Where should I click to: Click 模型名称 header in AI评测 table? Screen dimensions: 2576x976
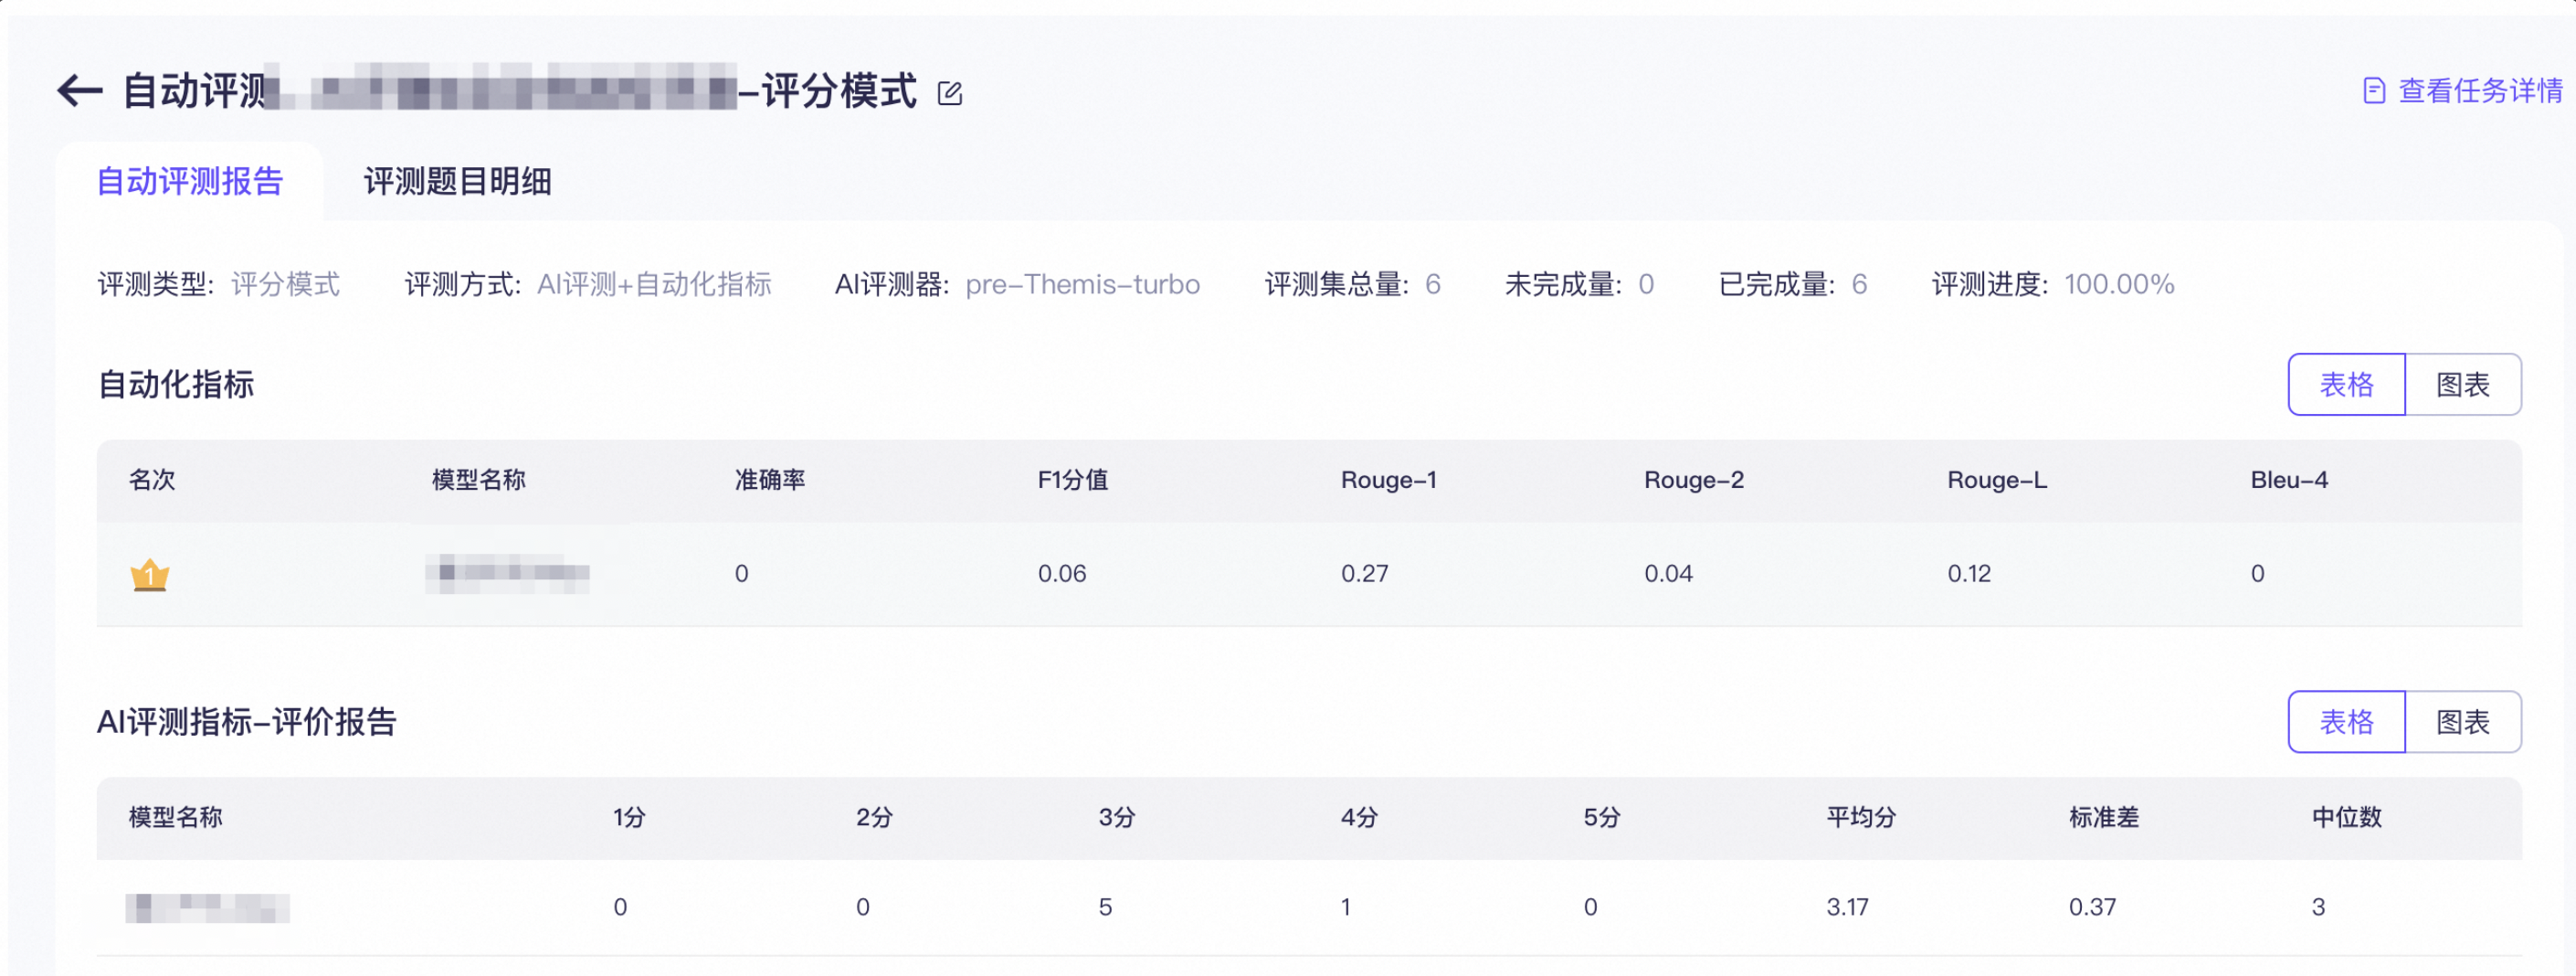click(176, 818)
